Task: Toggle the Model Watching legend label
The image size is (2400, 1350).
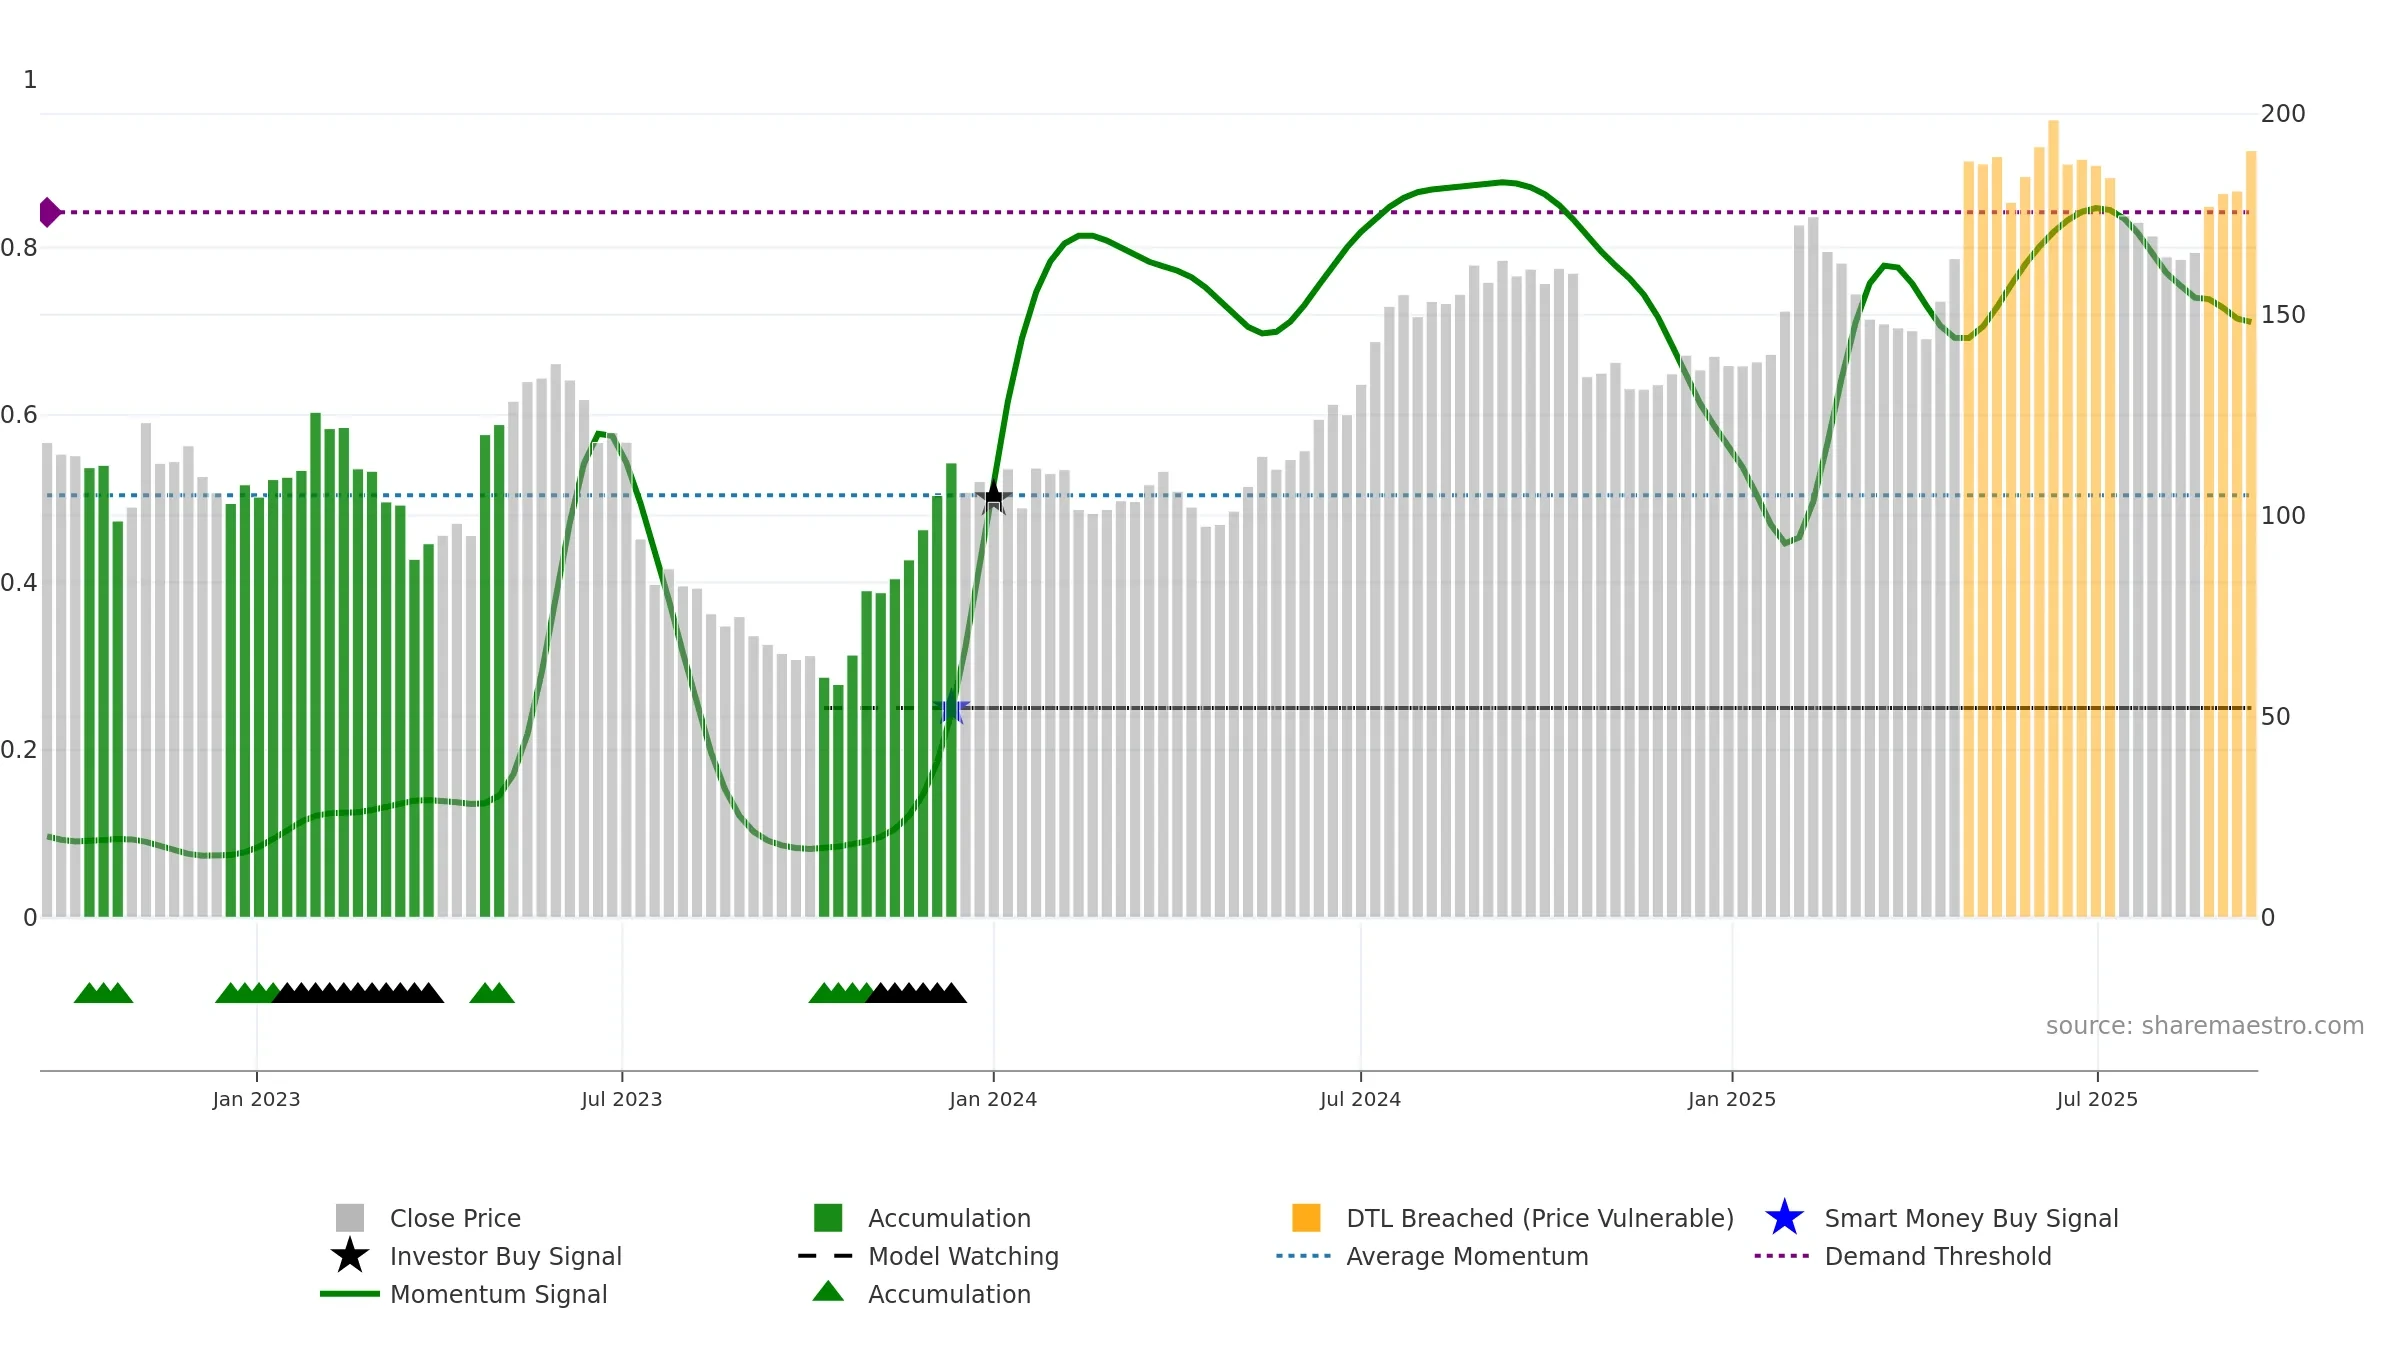Action: click(963, 1256)
